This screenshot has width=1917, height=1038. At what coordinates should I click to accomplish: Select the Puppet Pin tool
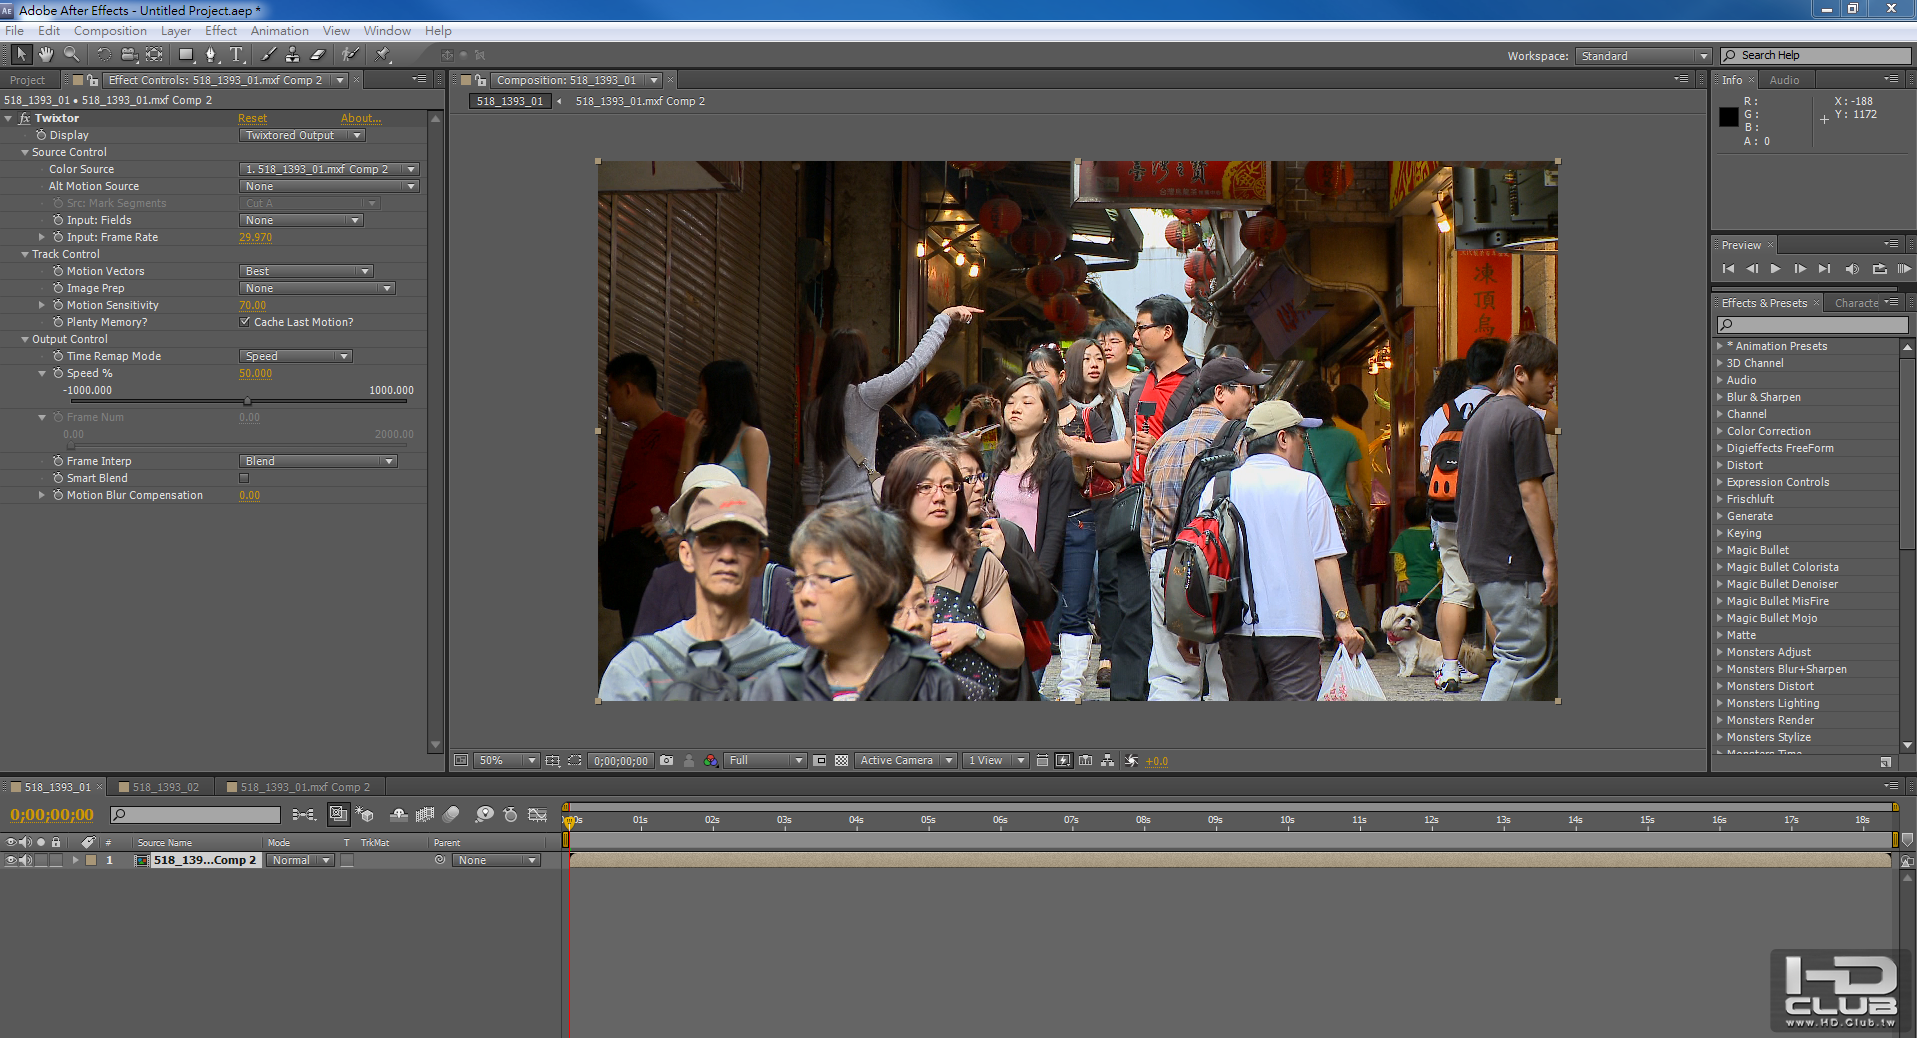pyautogui.click(x=383, y=55)
